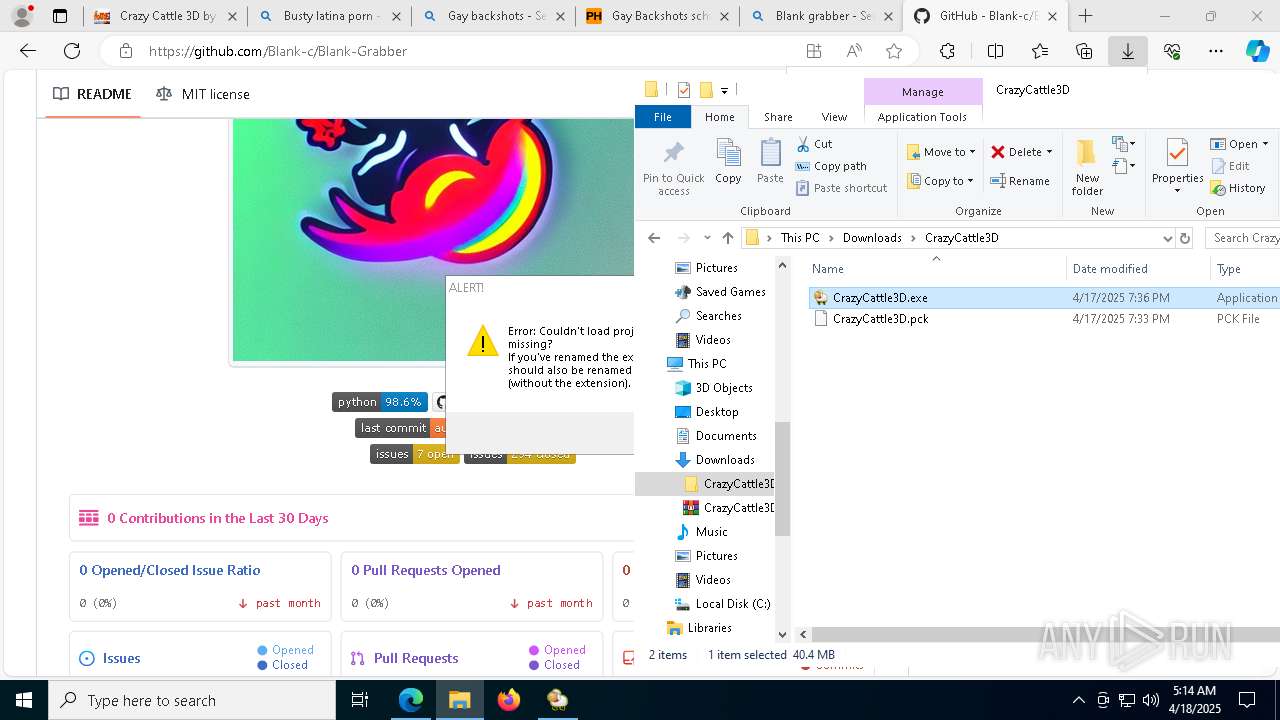The image size is (1280, 720).
Task: Click Downloads in the address breadcrumb
Action: coord(872,238)
